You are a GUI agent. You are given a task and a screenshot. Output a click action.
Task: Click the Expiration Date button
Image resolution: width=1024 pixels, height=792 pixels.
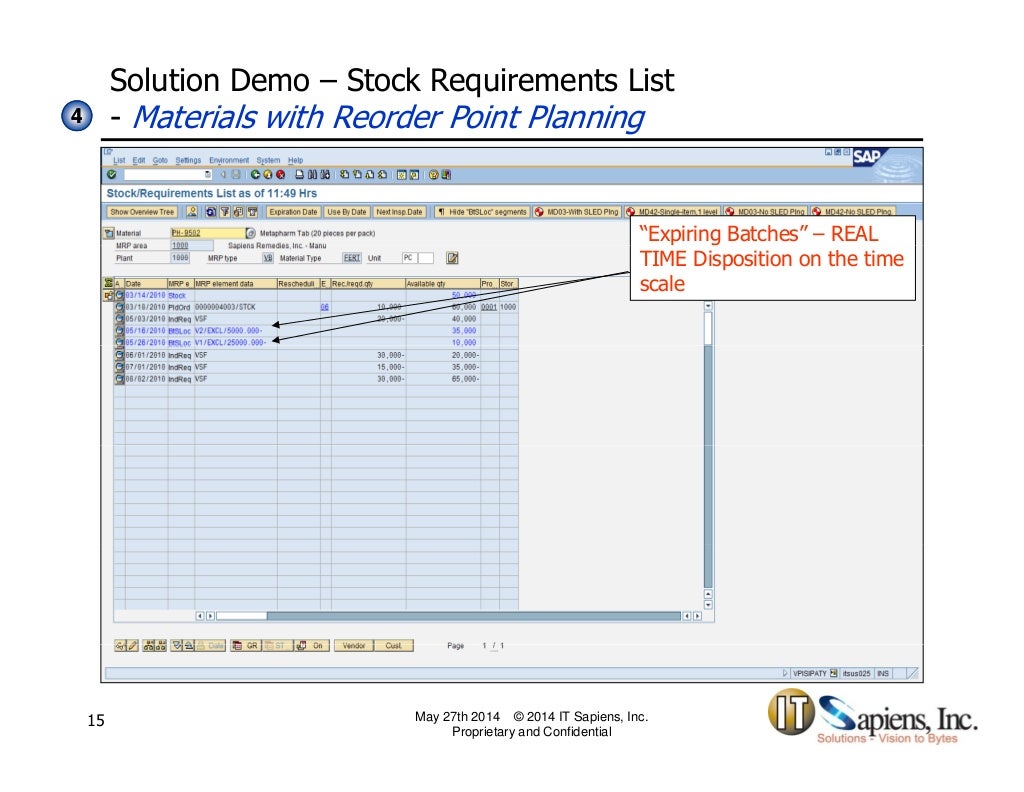click(x=293, y=212)
